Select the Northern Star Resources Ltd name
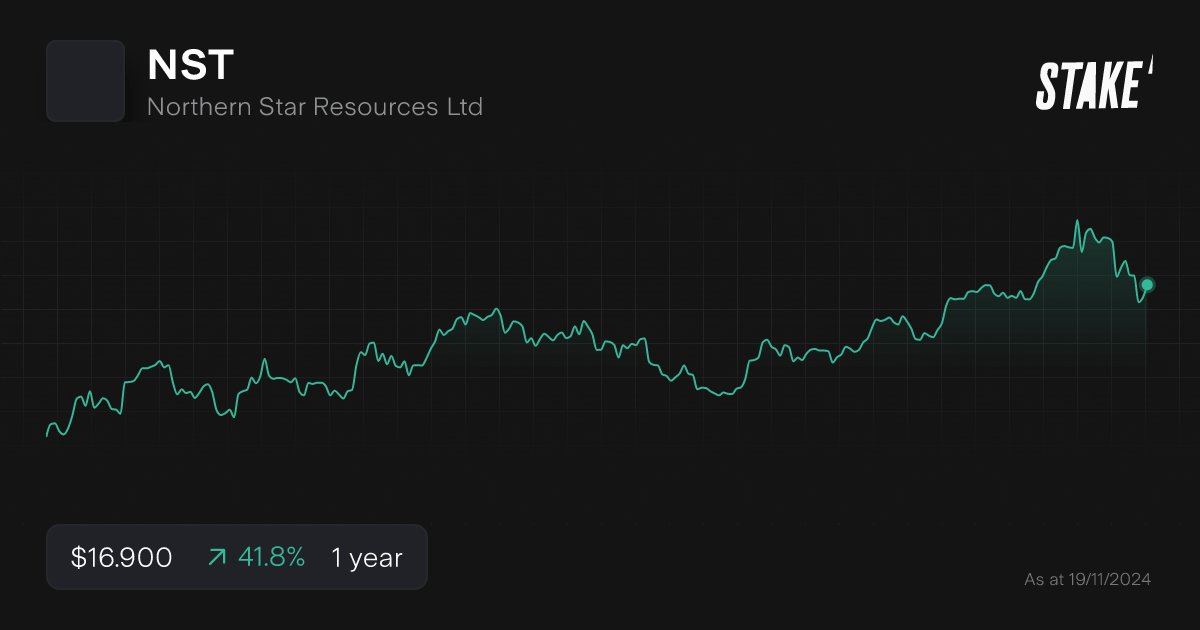 pos(316,106)
